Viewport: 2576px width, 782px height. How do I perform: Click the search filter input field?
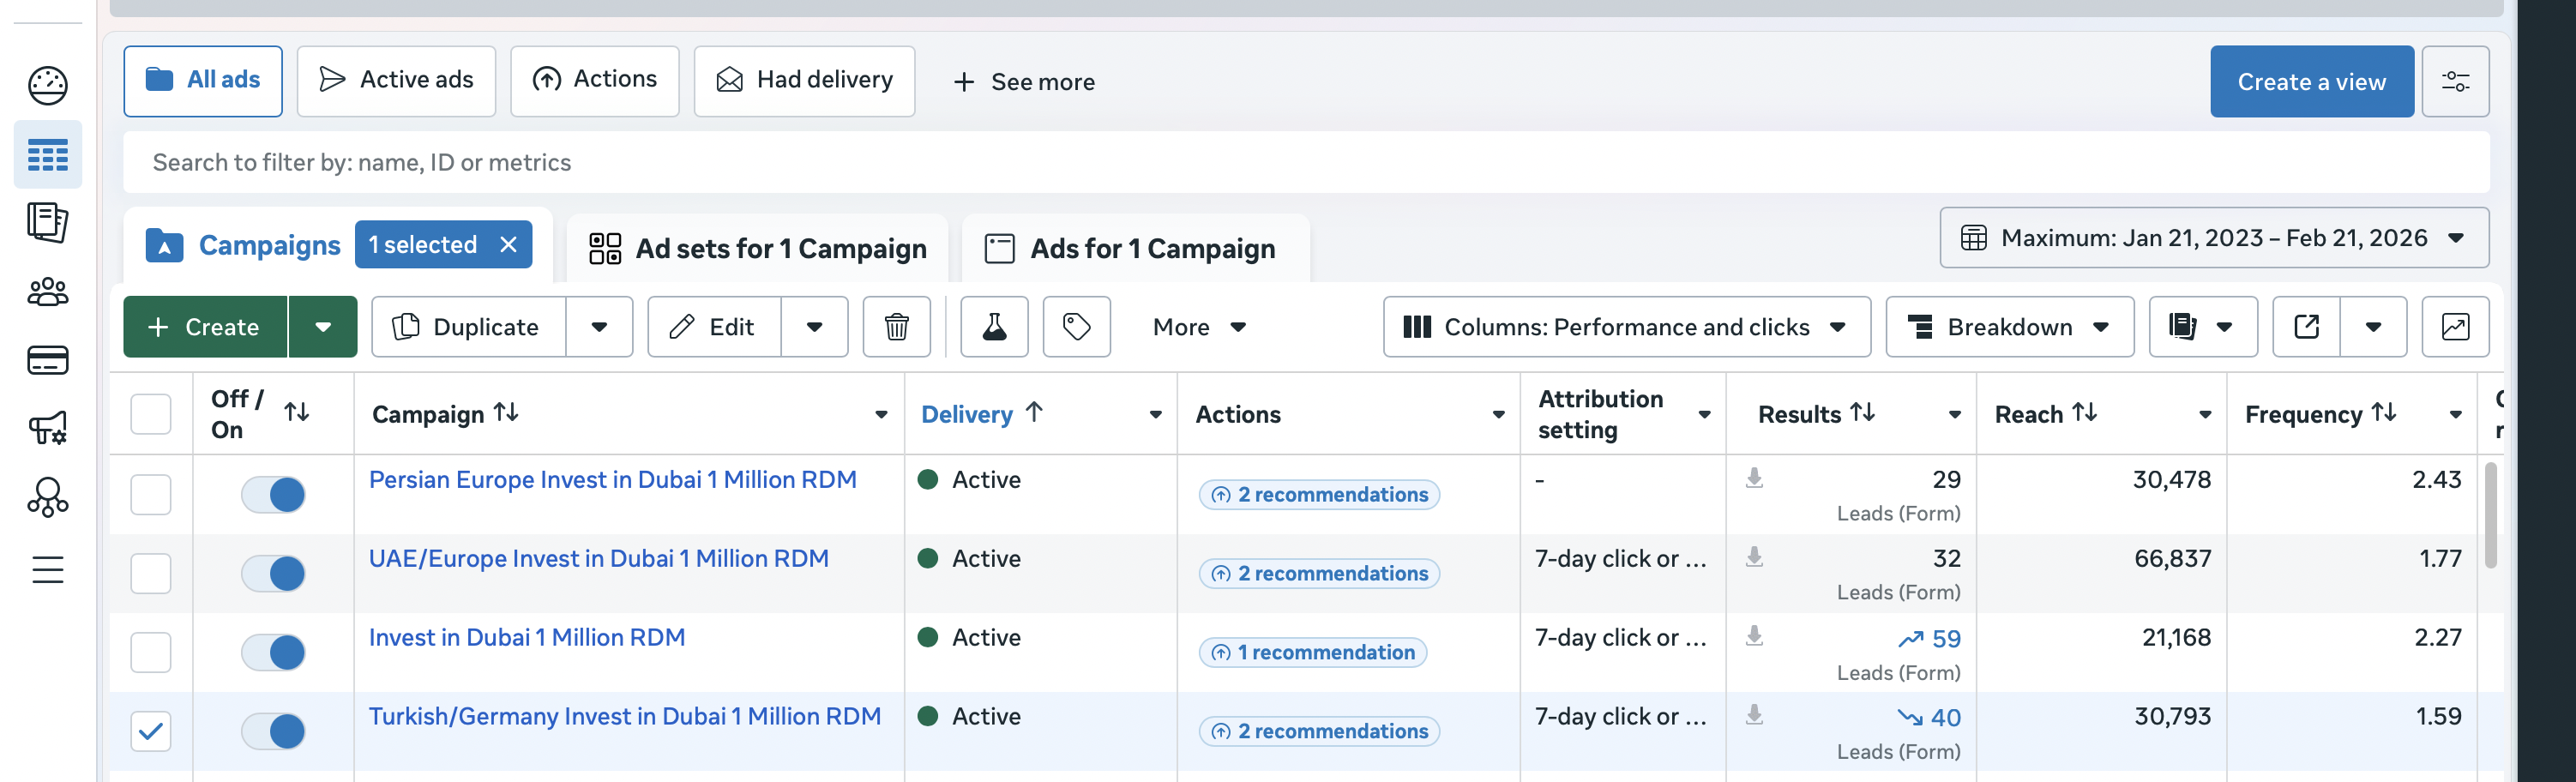(x=1306, y=162)
